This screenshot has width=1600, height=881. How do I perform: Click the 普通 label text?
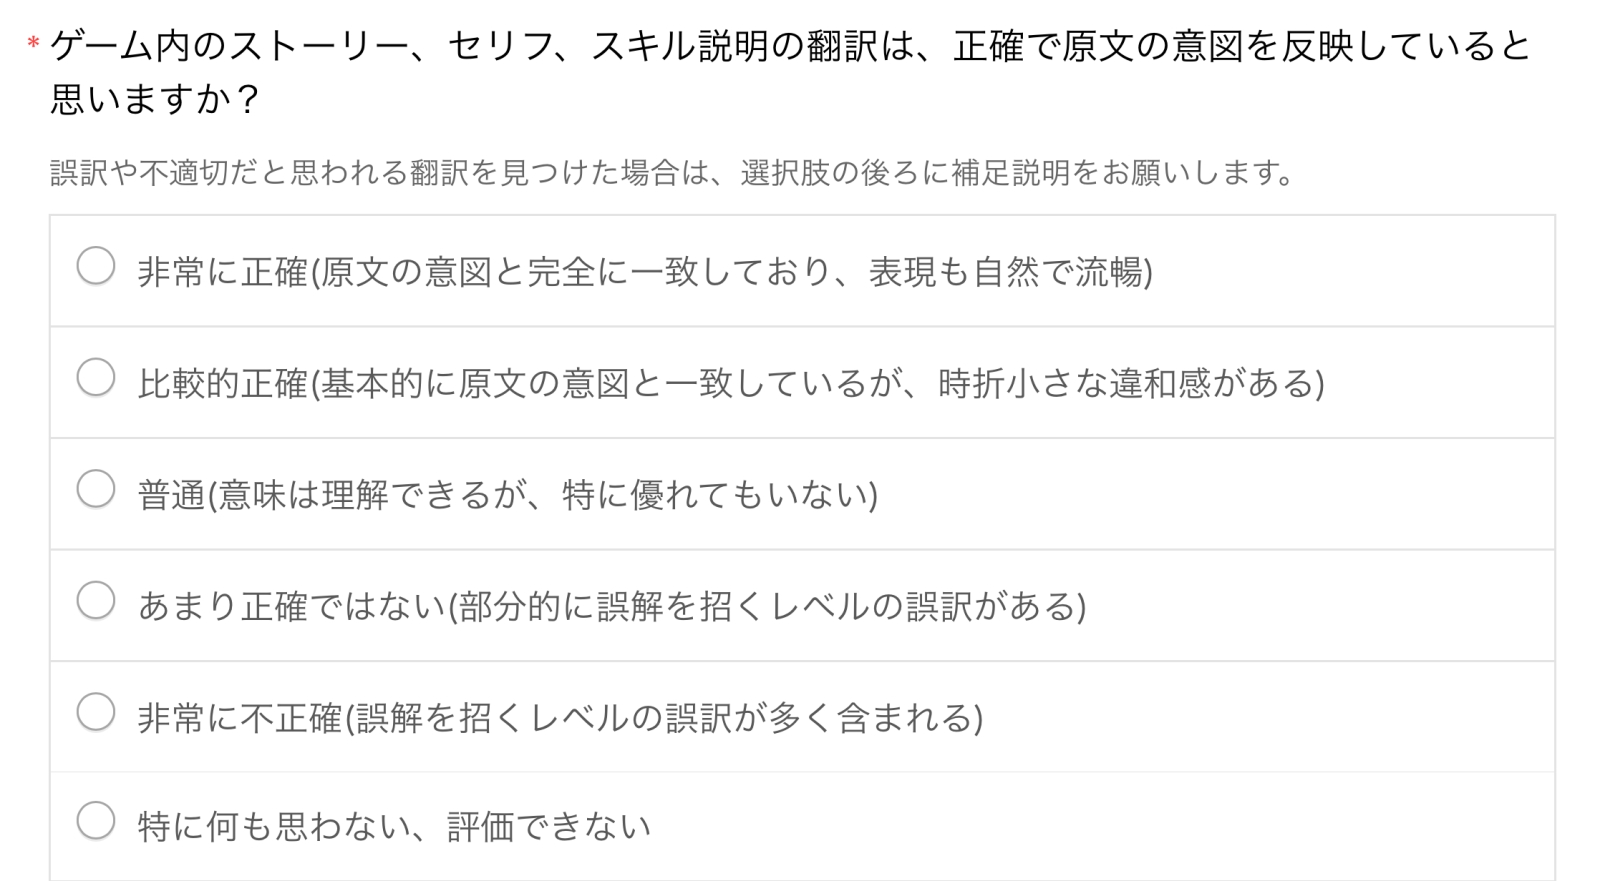(x=171, y=495)
